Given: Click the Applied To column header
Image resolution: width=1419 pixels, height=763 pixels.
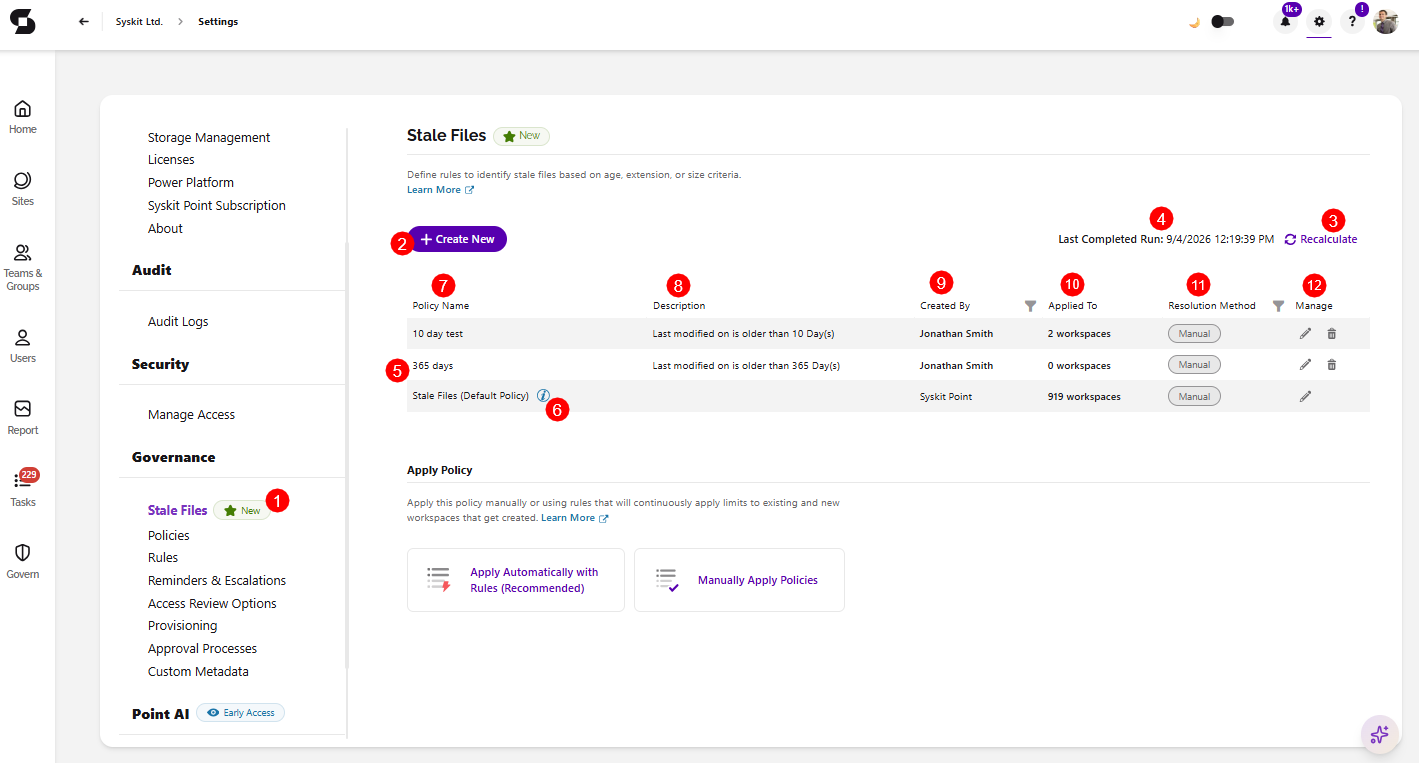Looking at the screenshot, I should (1073, 306).
